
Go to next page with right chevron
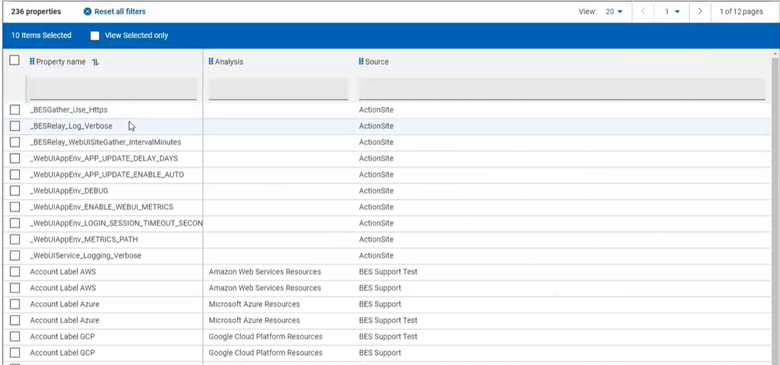click(700, 11)
